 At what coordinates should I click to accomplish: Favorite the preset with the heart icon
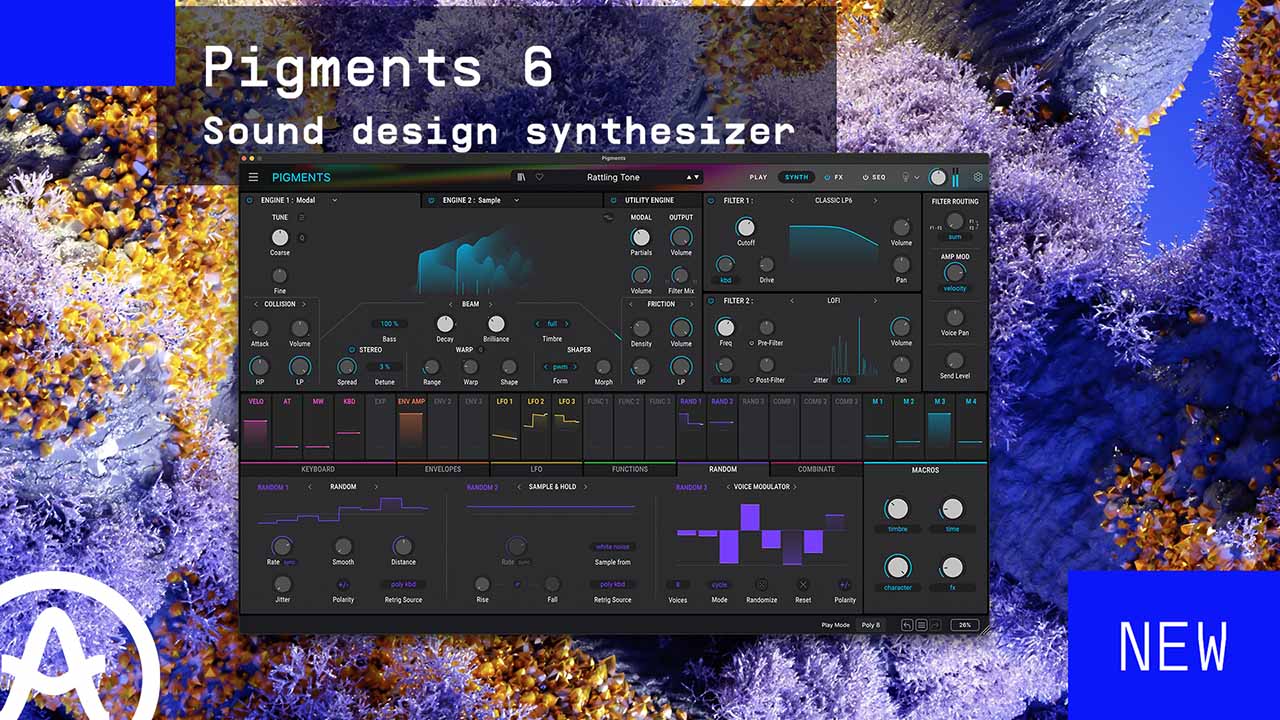click(x=539, y=177)
